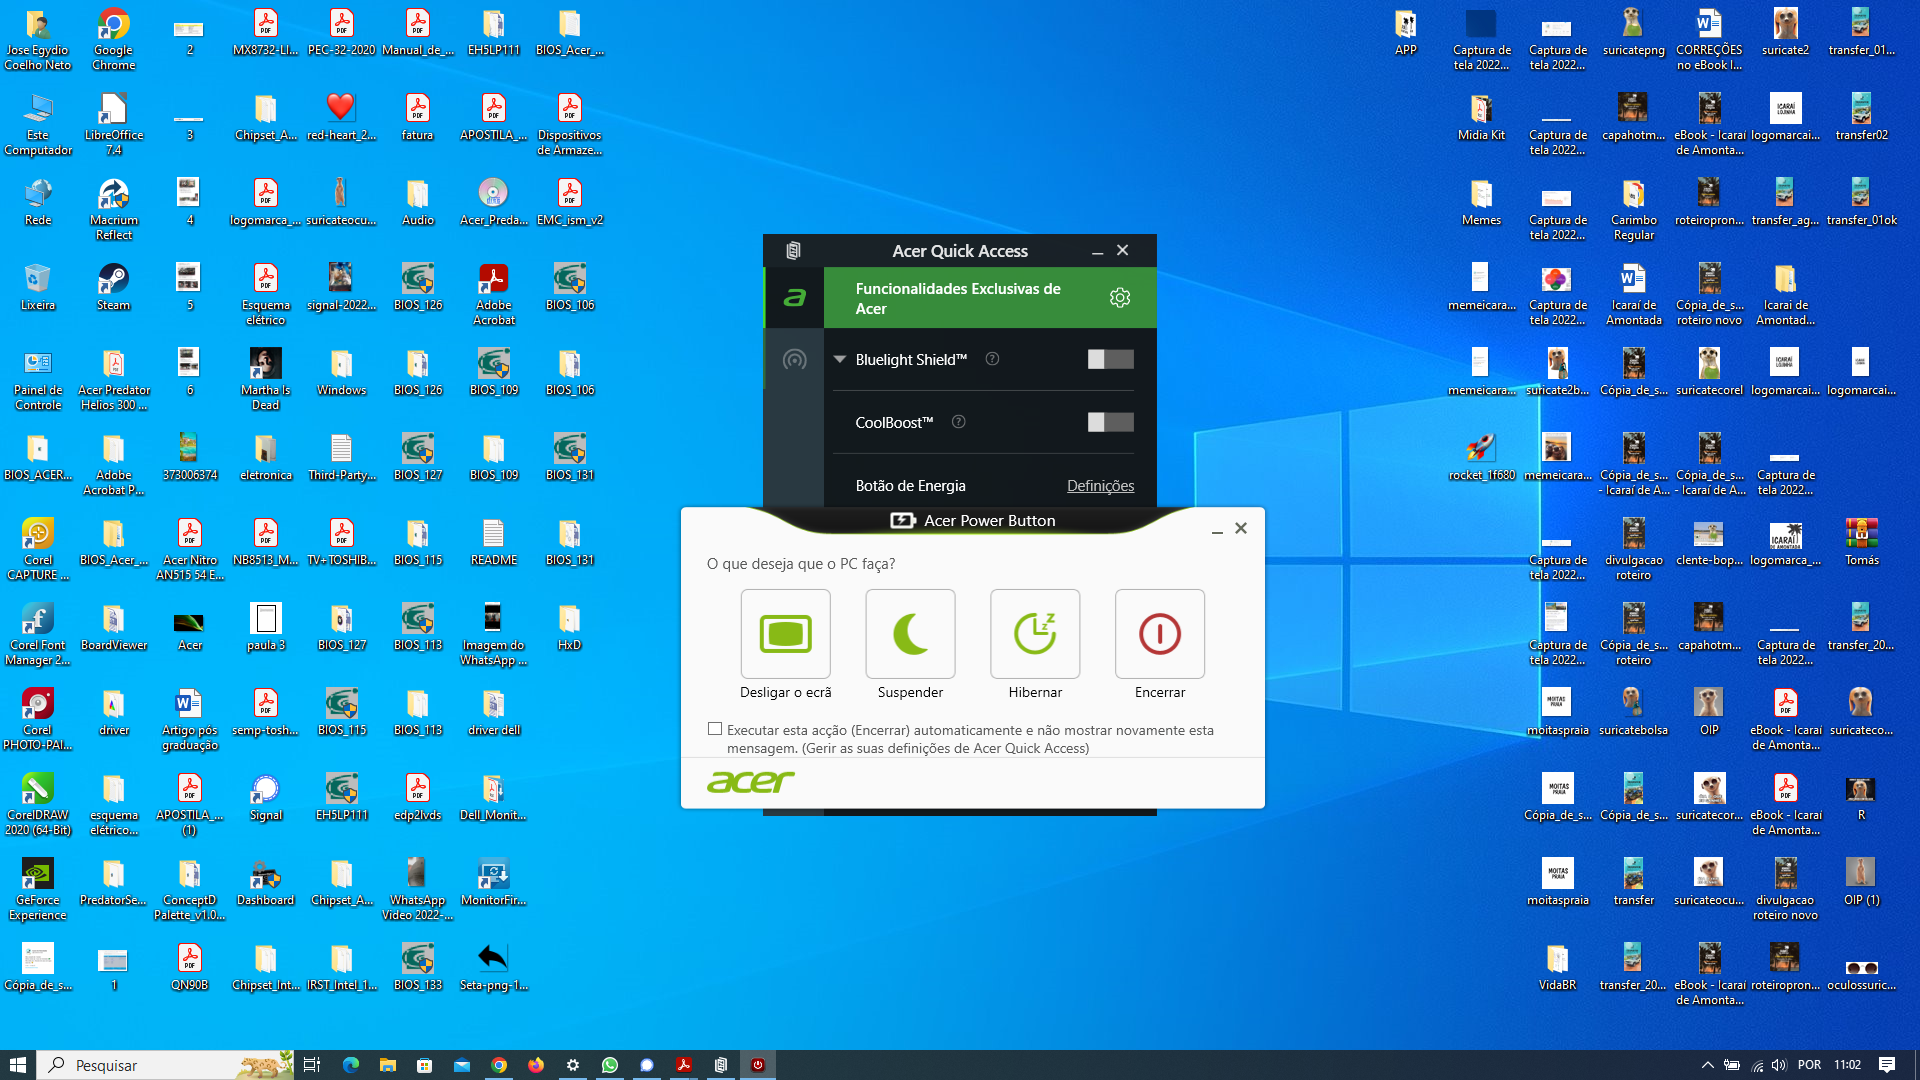Open Google Chrome from the taskbar
Viewport: 1920px width, 1080px height.
[499, 1065]
